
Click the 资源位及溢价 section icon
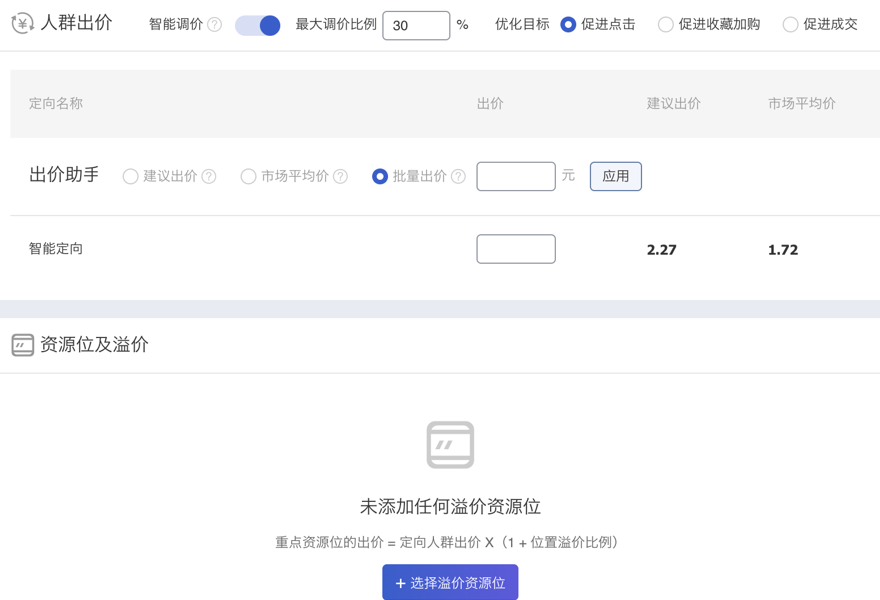click(x=22, y=345)
